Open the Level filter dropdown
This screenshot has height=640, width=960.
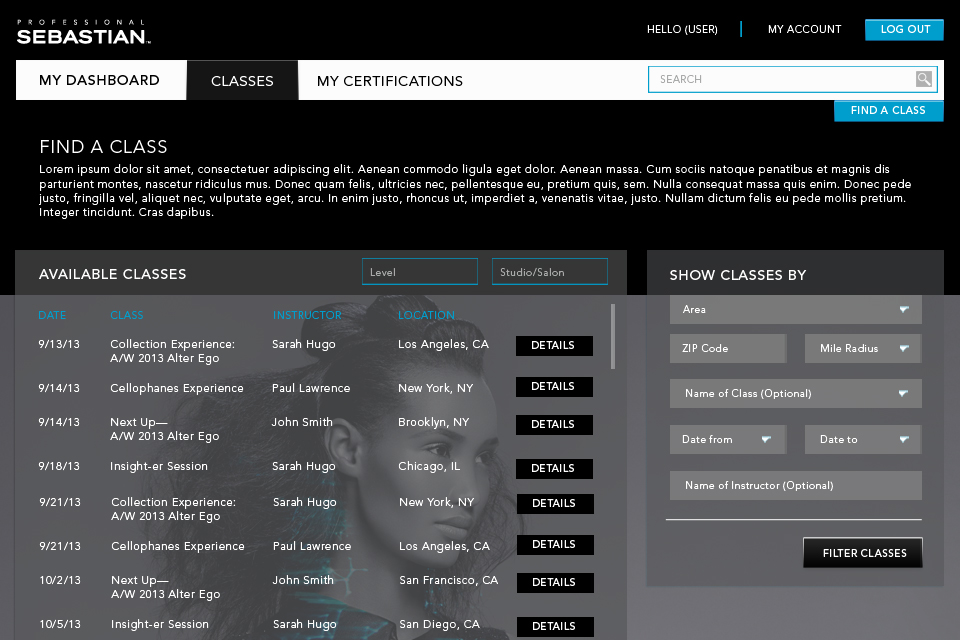click(420, 272)
